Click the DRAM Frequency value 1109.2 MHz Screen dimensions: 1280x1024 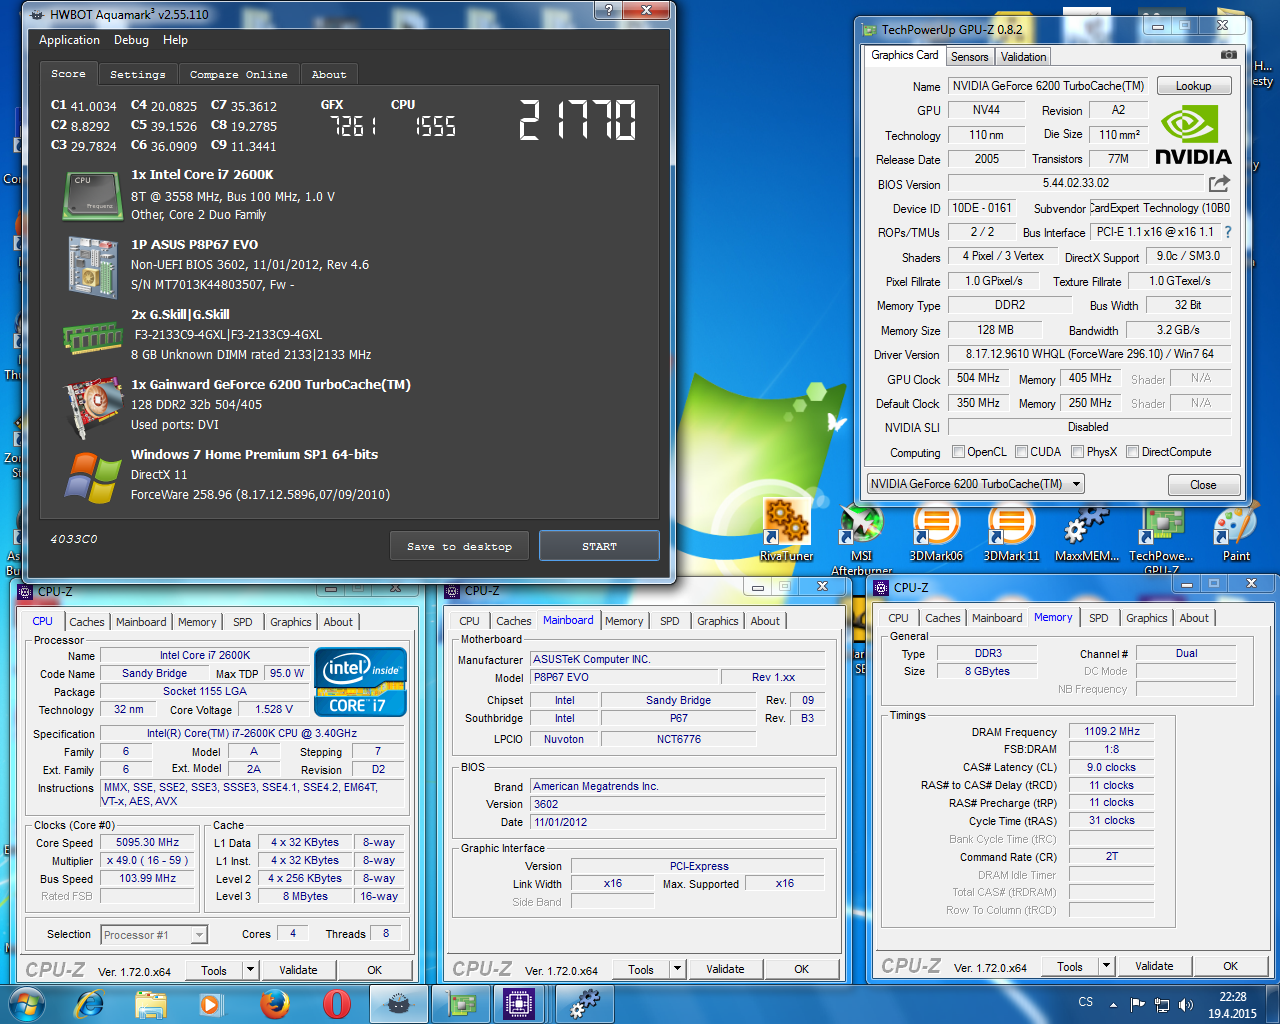(1112, 731)
